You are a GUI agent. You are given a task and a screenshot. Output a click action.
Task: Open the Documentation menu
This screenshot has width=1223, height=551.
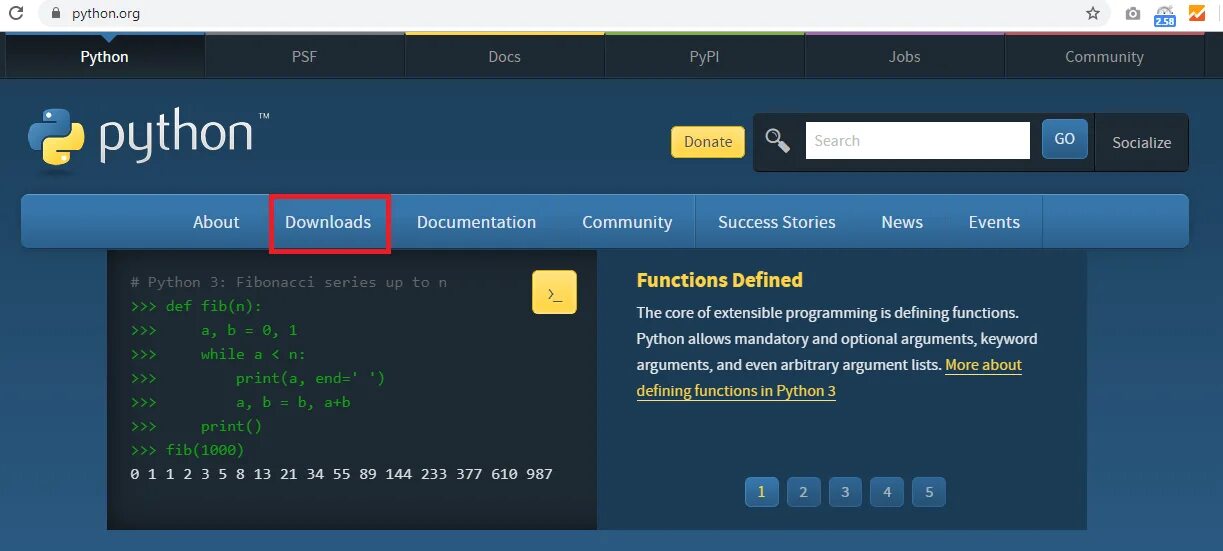(x=476, y=222)
